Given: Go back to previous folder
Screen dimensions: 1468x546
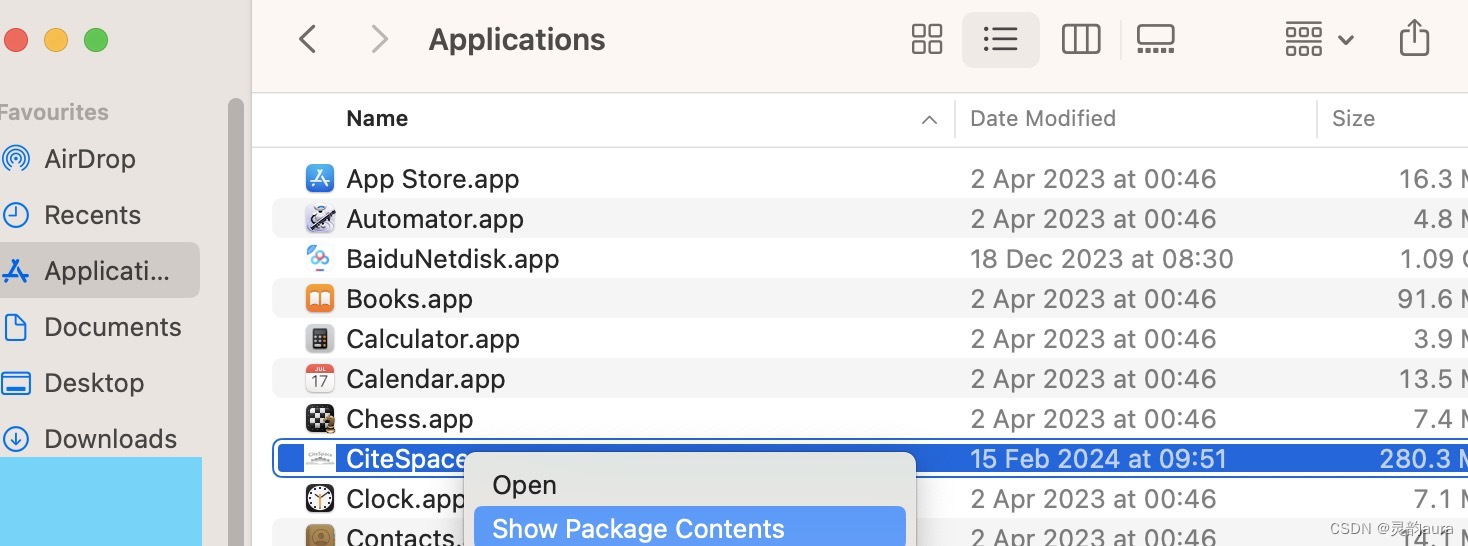Looking at the screenshot, I should [308, 40].
